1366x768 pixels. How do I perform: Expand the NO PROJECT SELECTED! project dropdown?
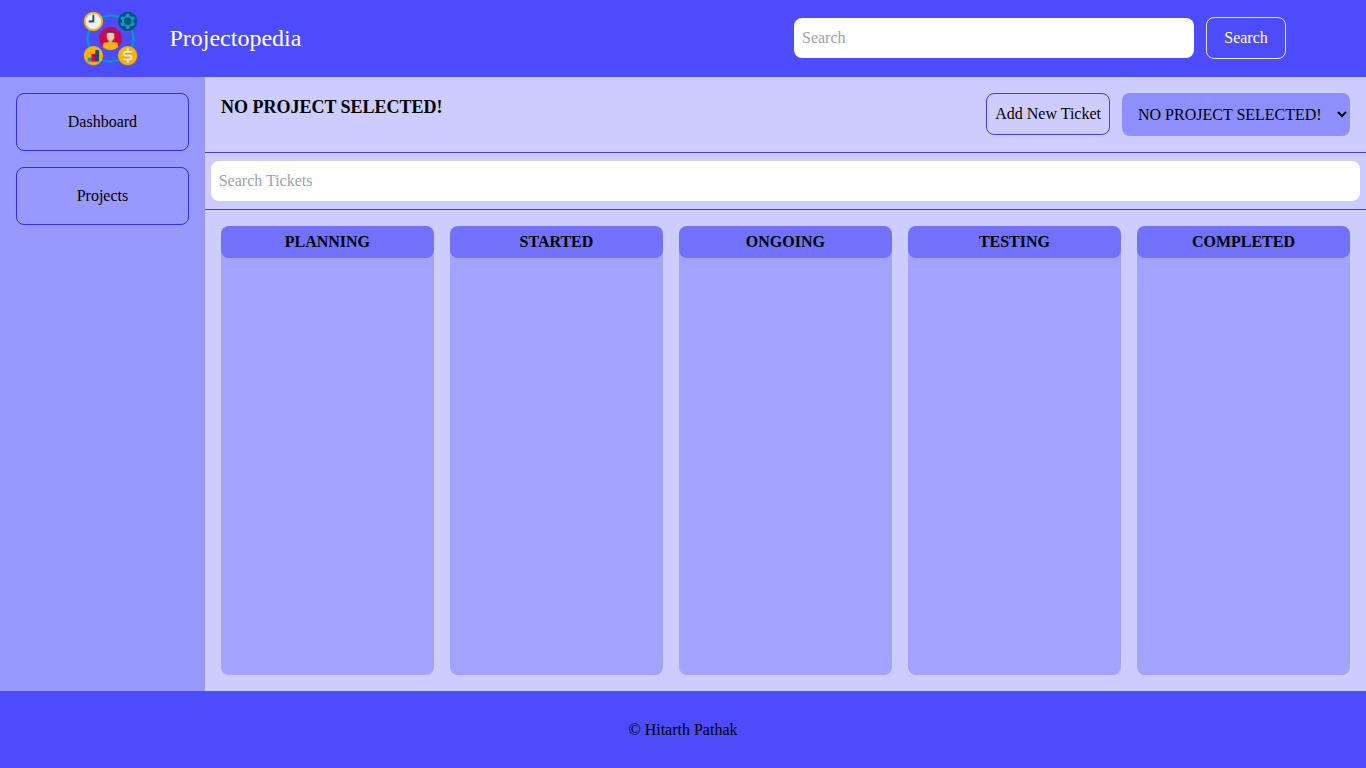click(1235, 114)
